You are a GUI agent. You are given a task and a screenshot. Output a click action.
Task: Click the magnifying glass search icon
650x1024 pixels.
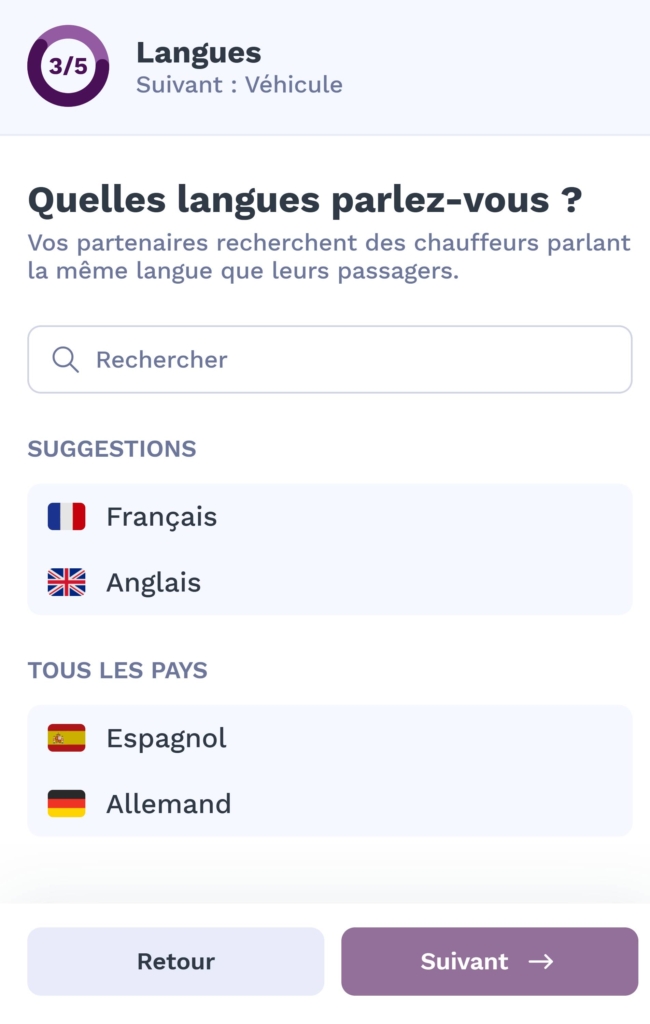pyautogui.click(x=65, y=360)
